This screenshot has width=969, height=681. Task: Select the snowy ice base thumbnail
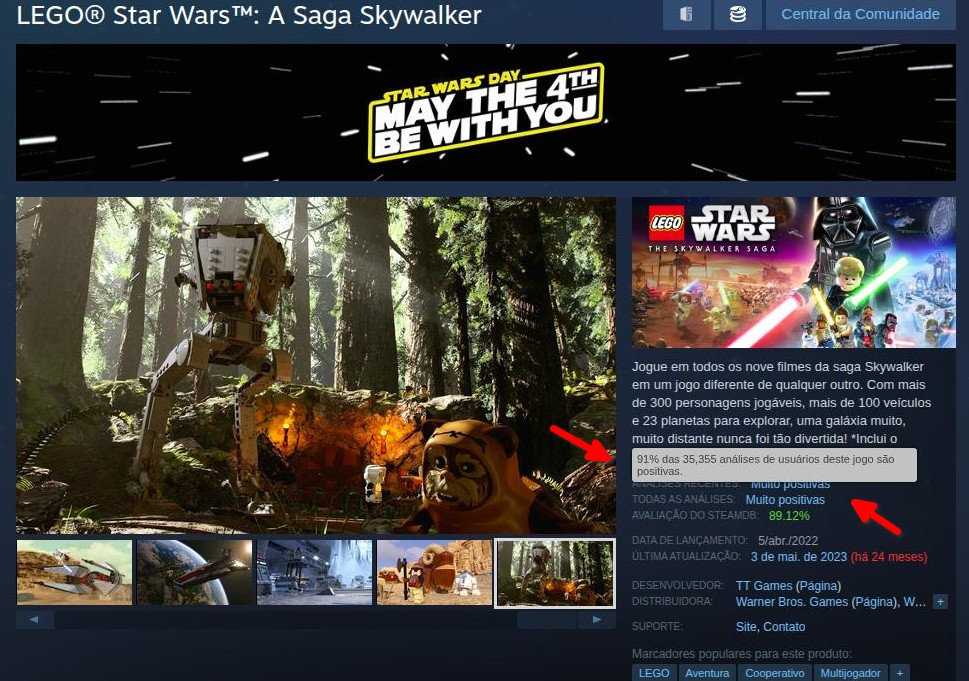pyautogui.click(x=315, y=572)
